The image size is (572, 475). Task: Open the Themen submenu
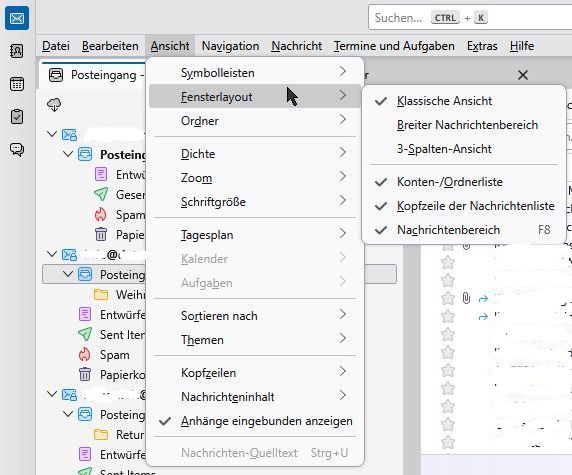(x=255, y=340)
